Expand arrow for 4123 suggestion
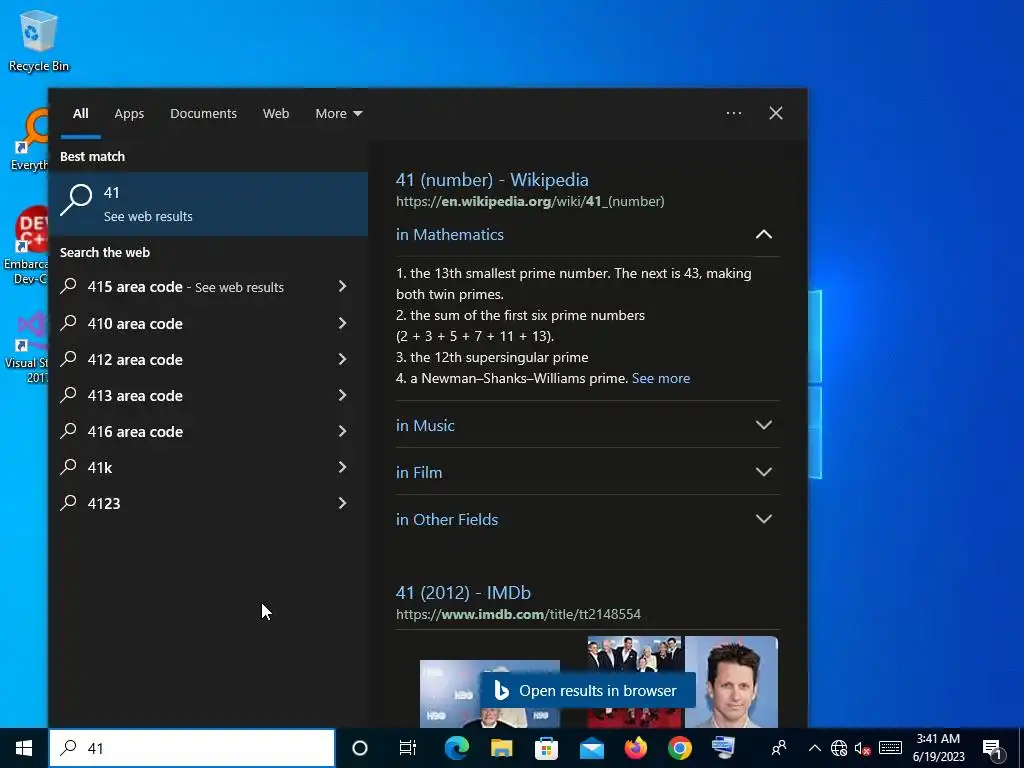Viewport: 1024px width, 768px height. pos(342,503)
